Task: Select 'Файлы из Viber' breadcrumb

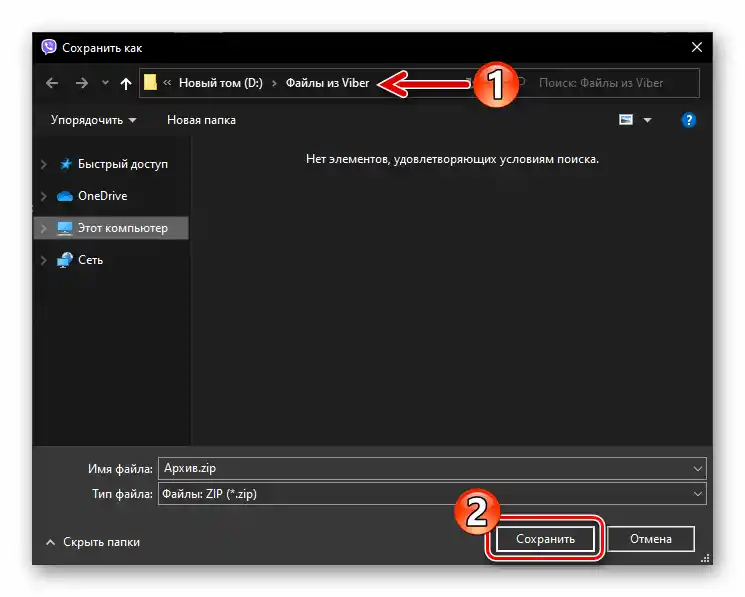Action: tap(327, 83)
